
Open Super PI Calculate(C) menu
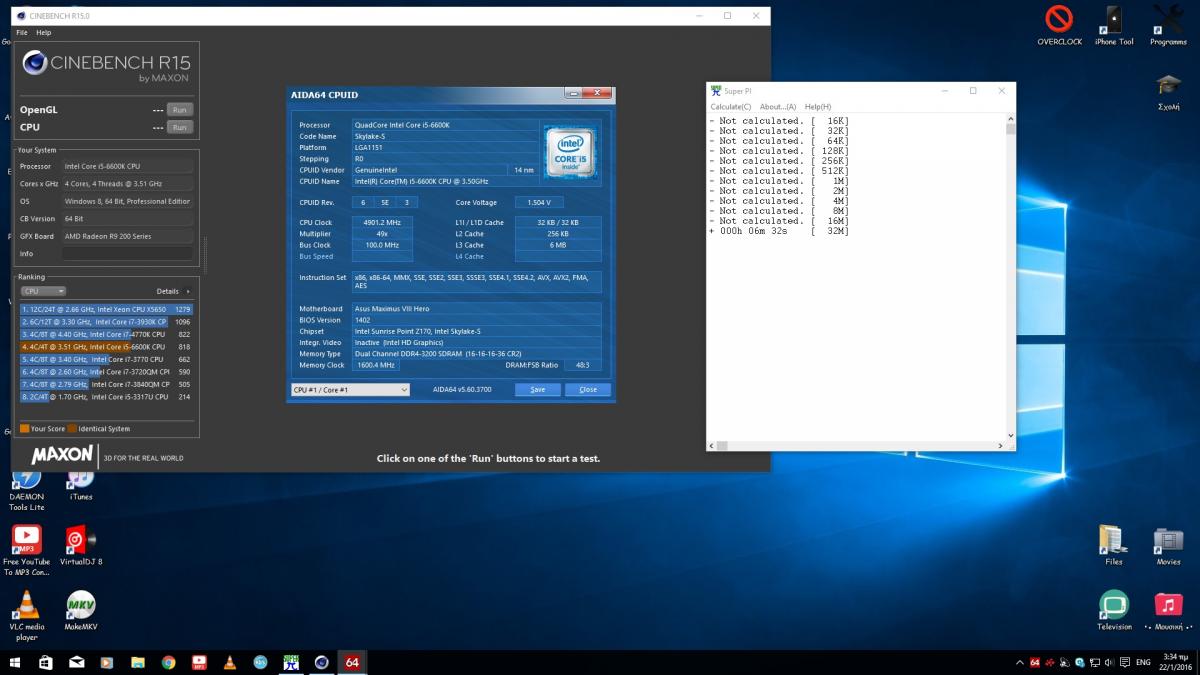coord(731,107)
